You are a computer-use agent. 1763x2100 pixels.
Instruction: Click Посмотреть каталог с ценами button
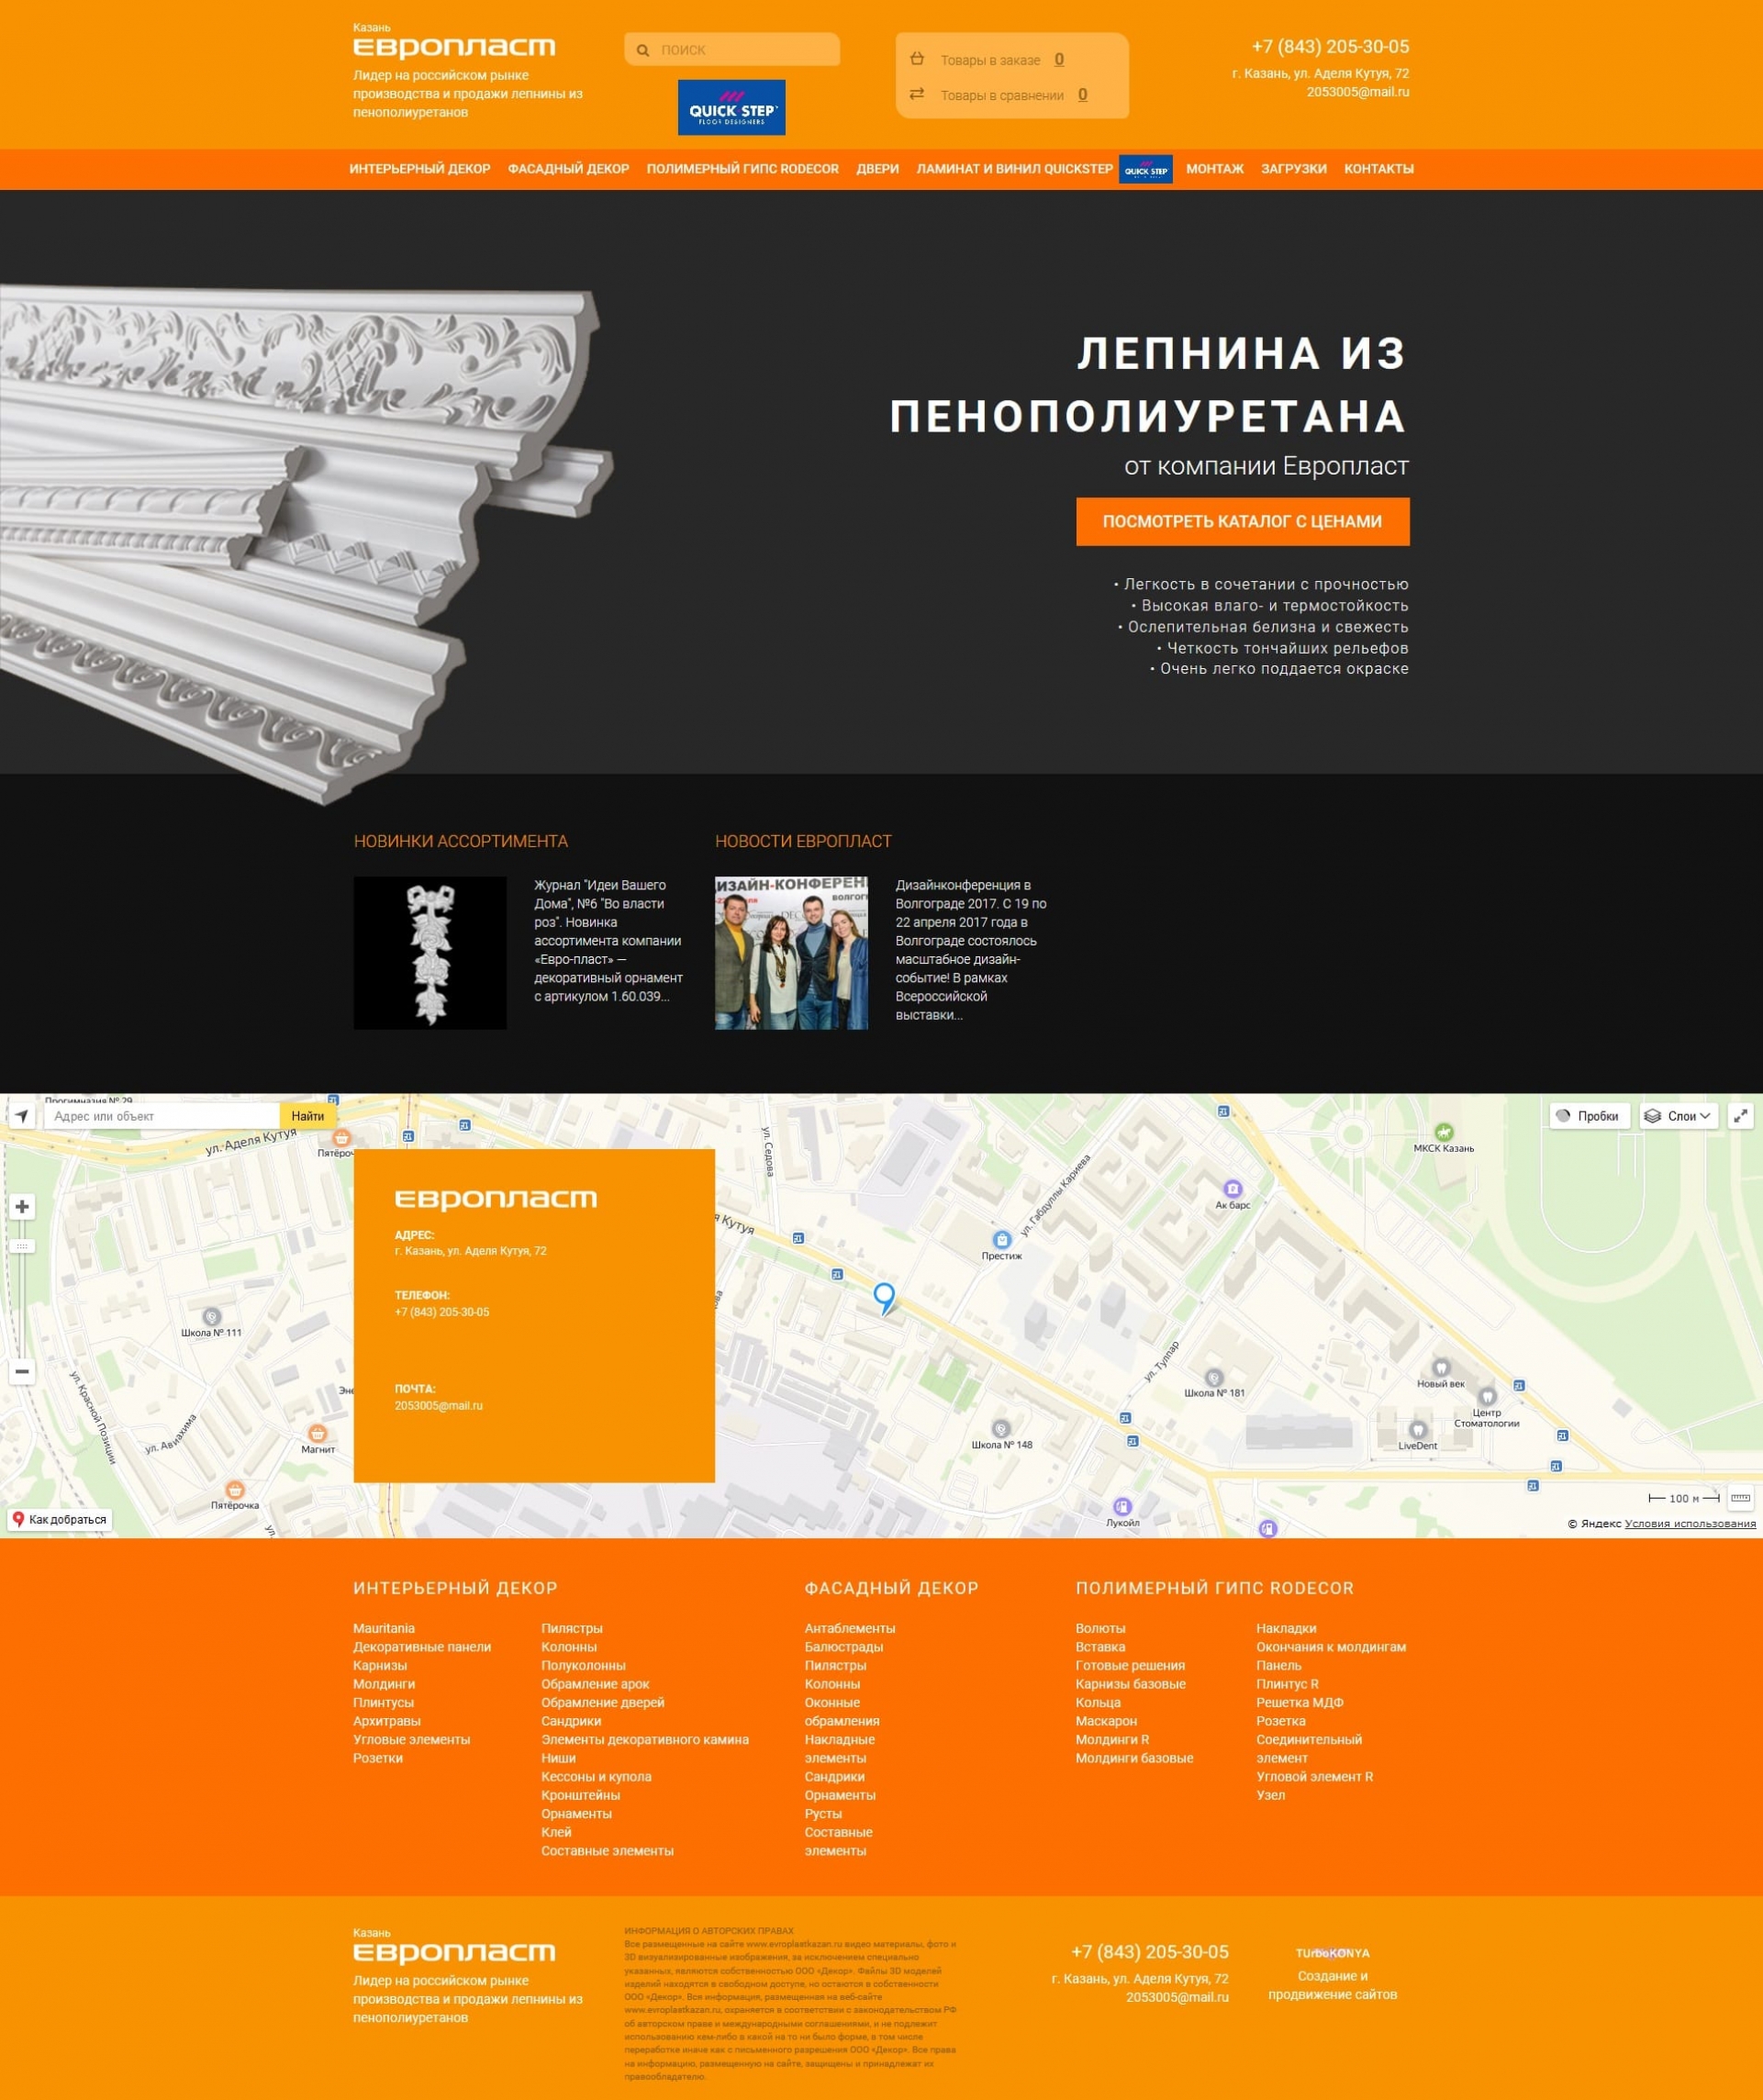[1242, 521]
